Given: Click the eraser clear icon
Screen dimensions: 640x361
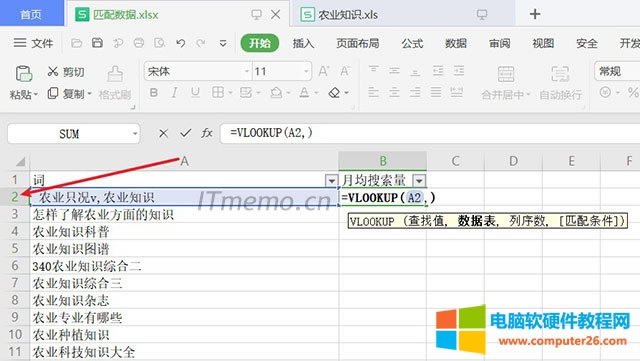Looking at the screenshot, I should [x=334, y=93].
